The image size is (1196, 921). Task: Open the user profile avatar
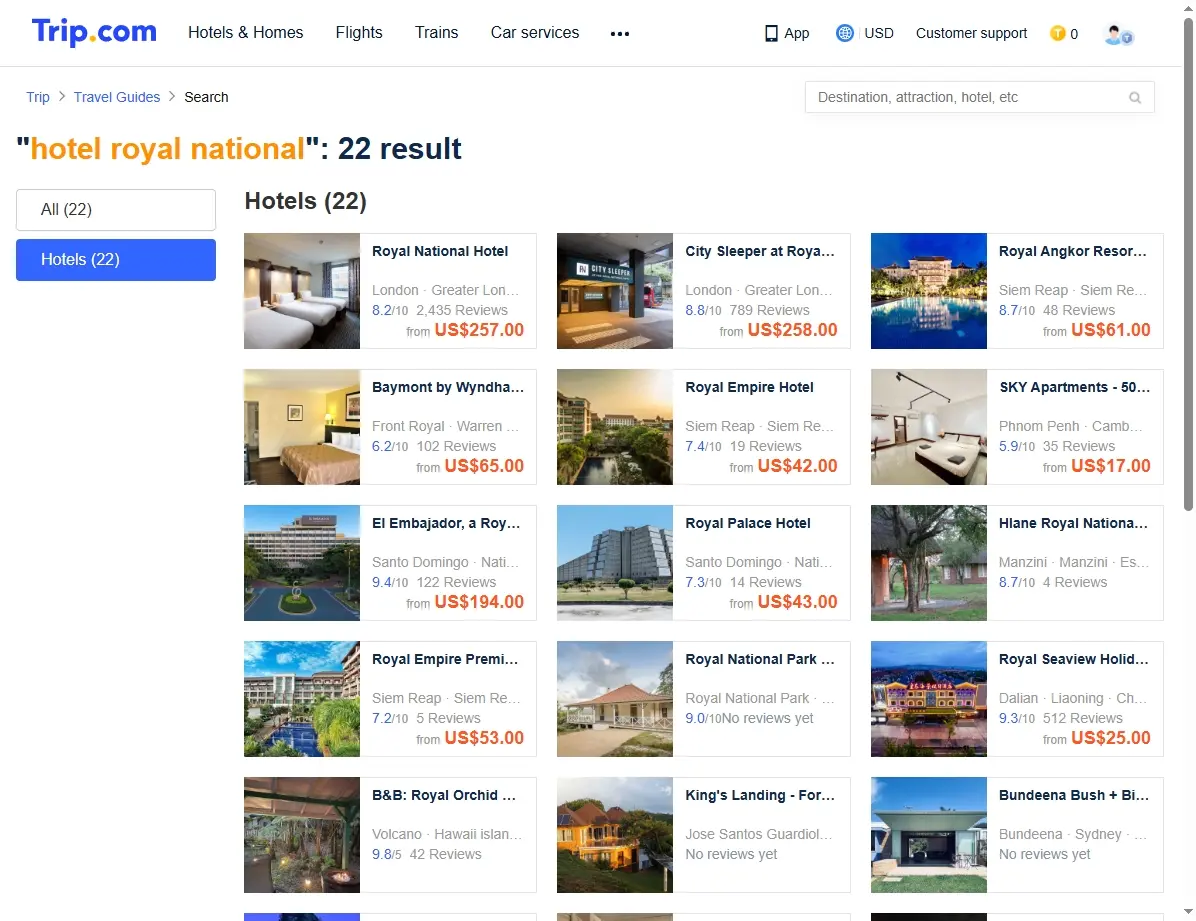click(1119, 34)
